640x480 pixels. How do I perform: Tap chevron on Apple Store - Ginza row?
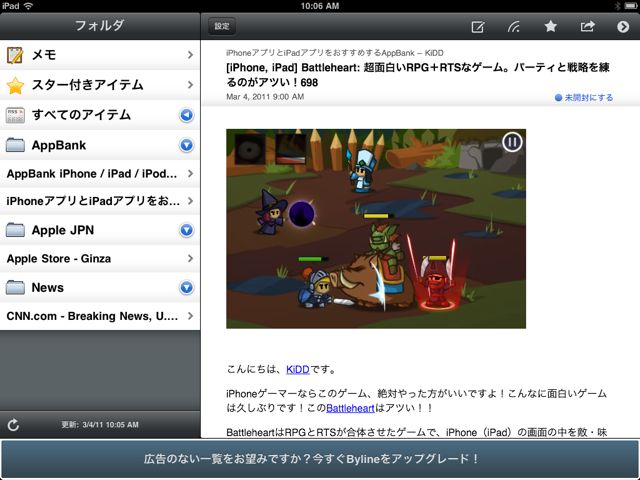(190, 258)
